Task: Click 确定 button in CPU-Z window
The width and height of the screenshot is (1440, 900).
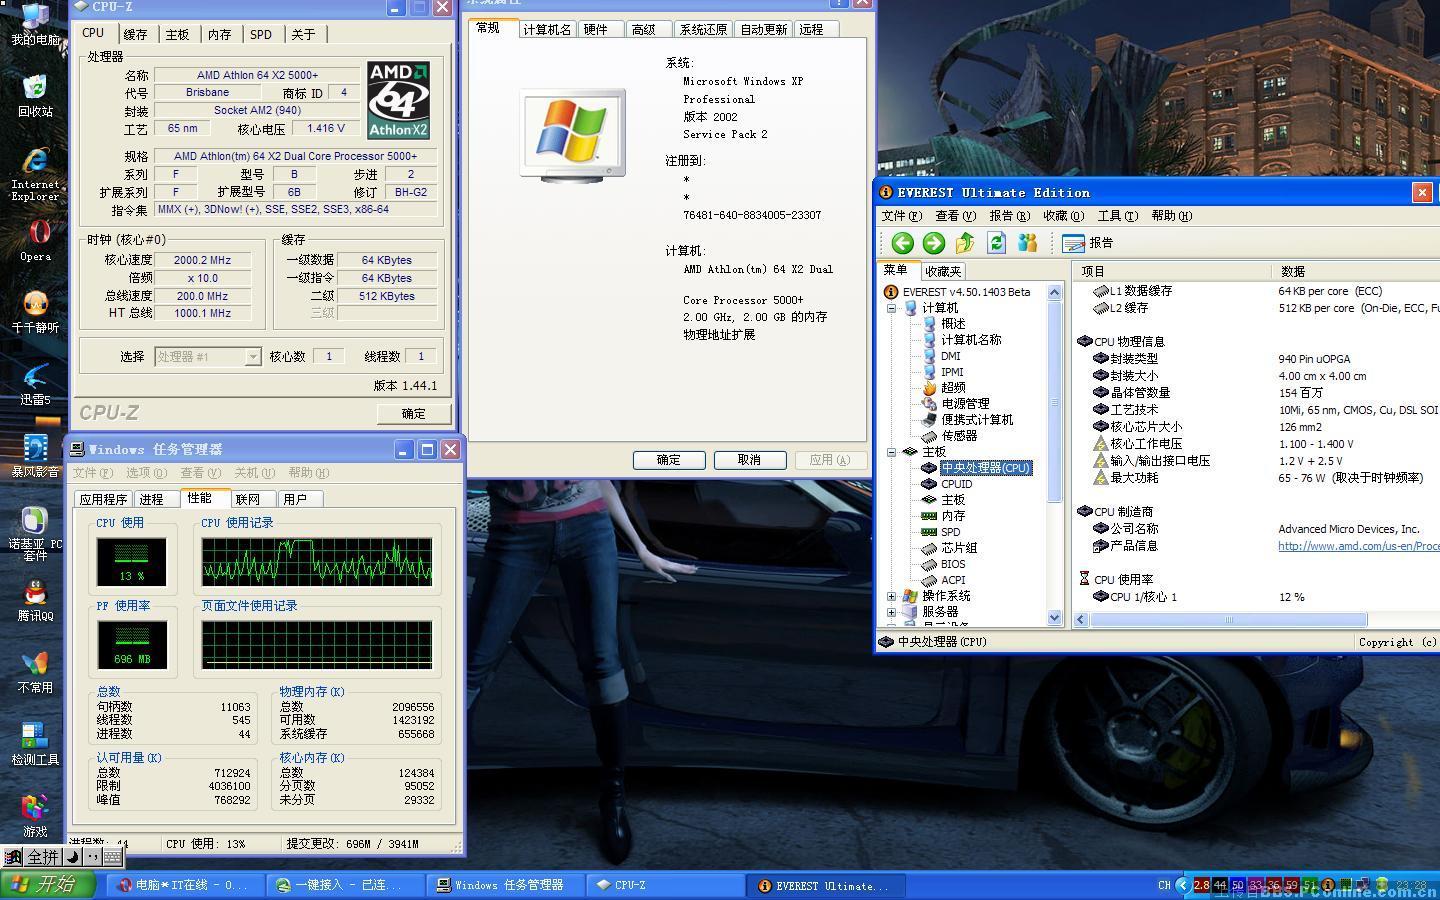Action: point(414,413)
